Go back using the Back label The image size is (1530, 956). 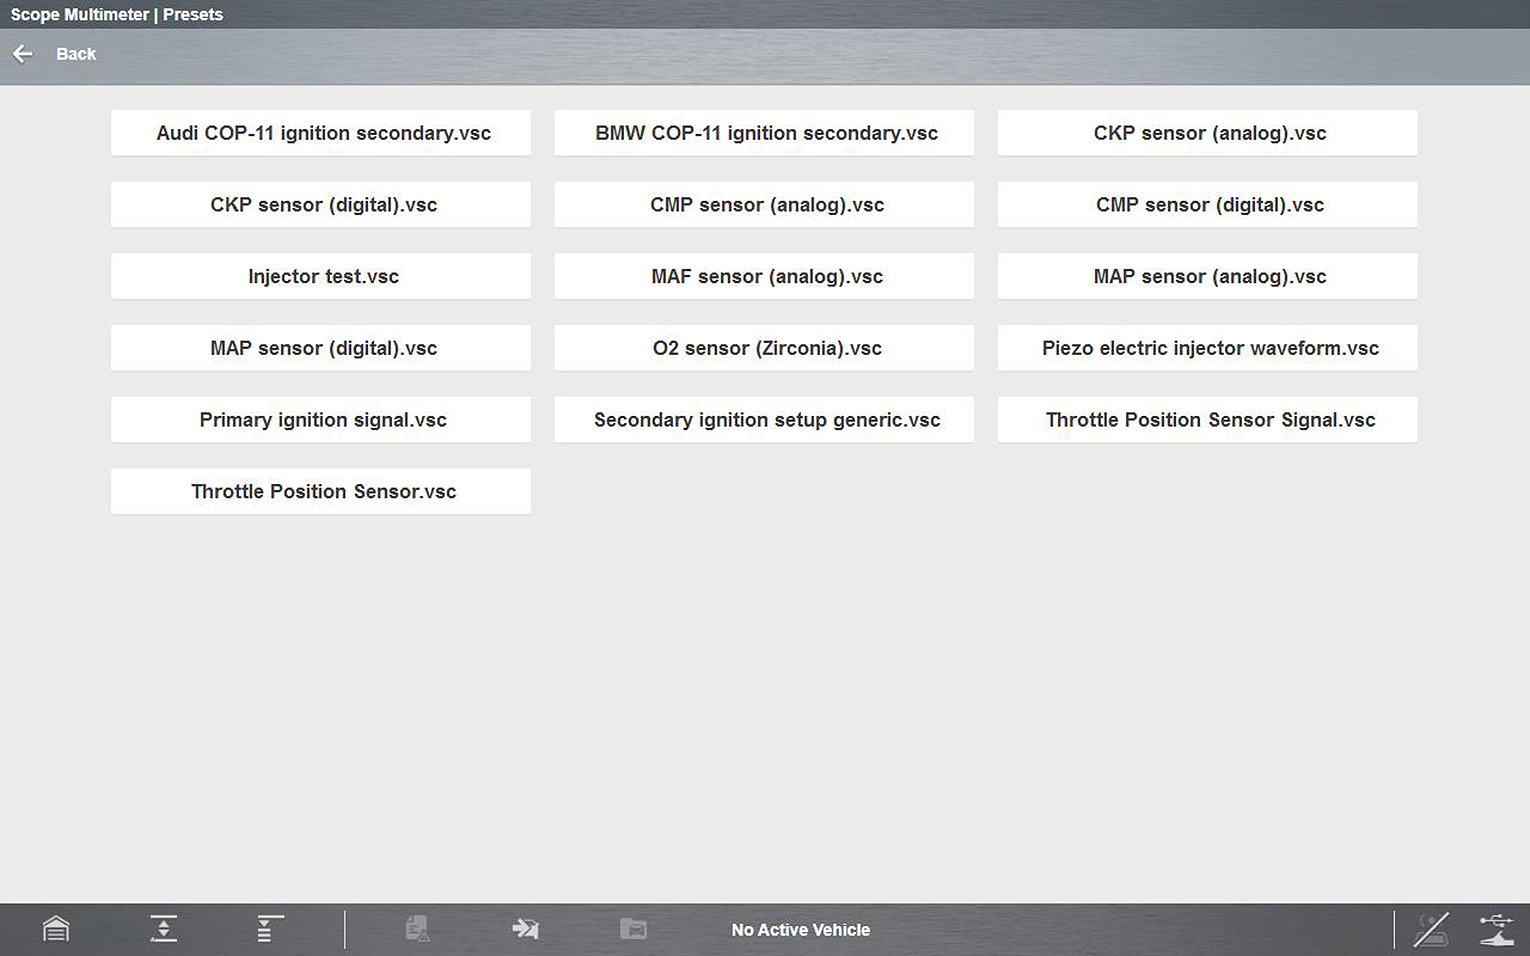(76, 54)
